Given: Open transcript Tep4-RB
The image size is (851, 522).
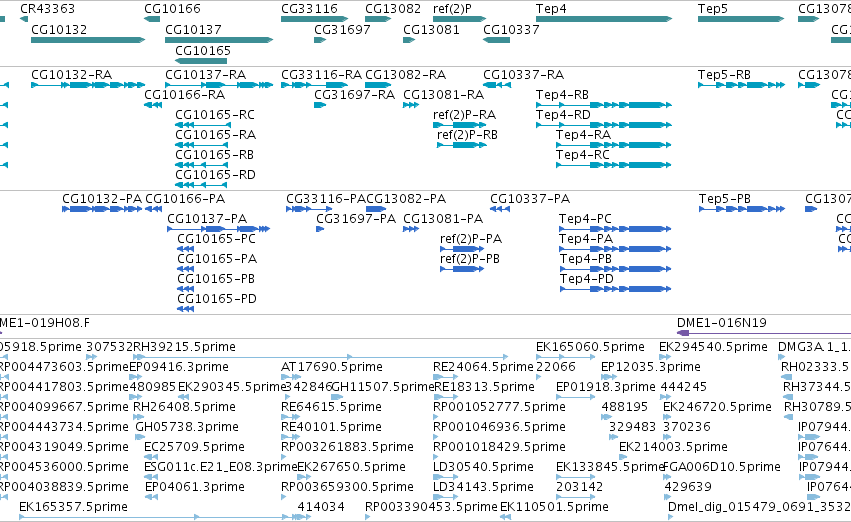Looking at the screenshot, I should pos(562,94).
